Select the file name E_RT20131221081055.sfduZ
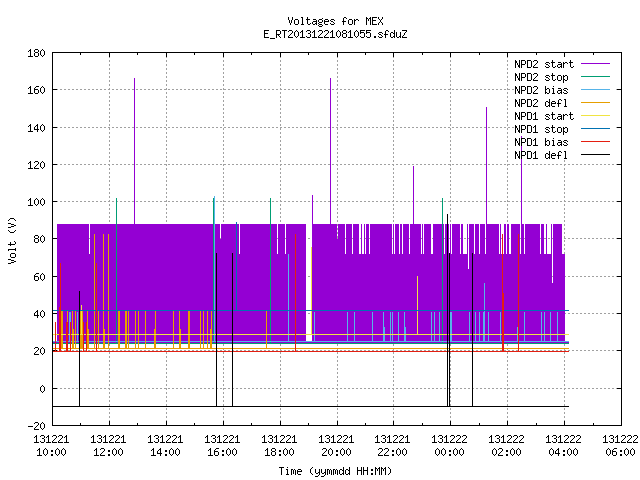This screenshot has height=480, width=640. [335, 34]
